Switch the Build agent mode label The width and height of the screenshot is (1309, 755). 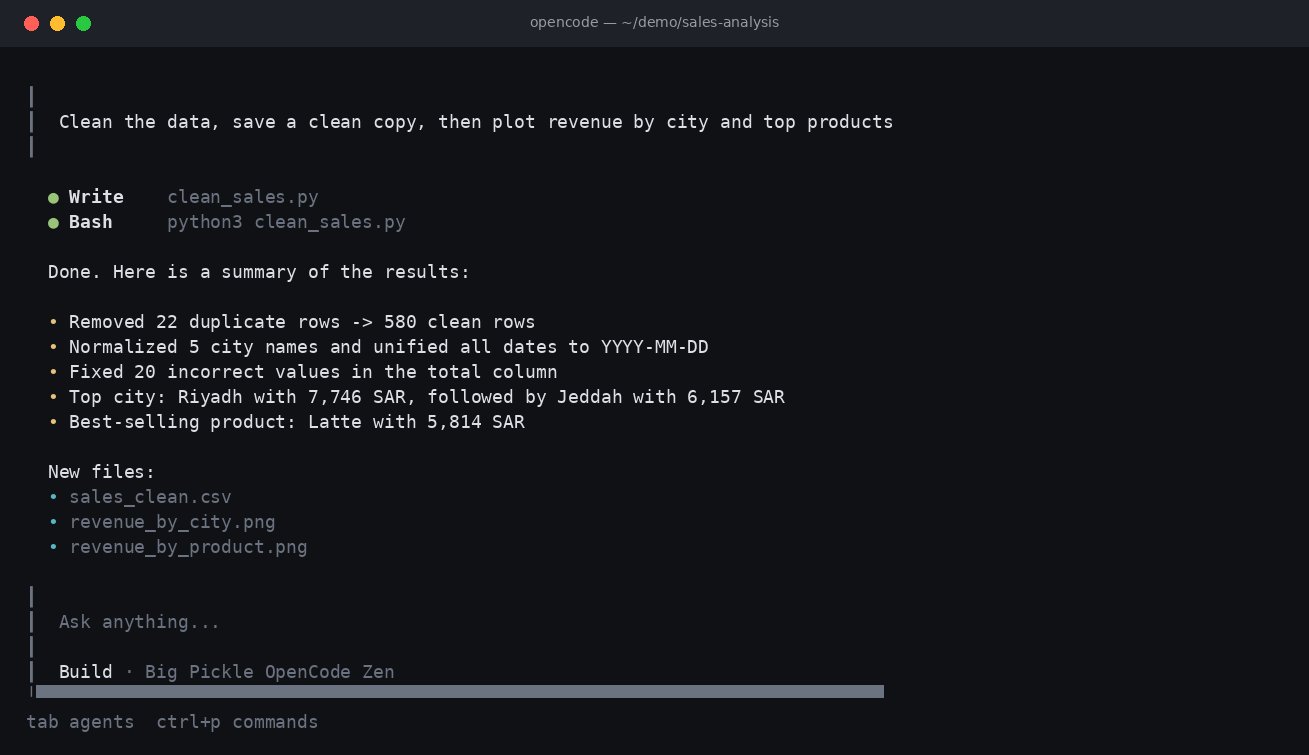click(x=85, y=672)
